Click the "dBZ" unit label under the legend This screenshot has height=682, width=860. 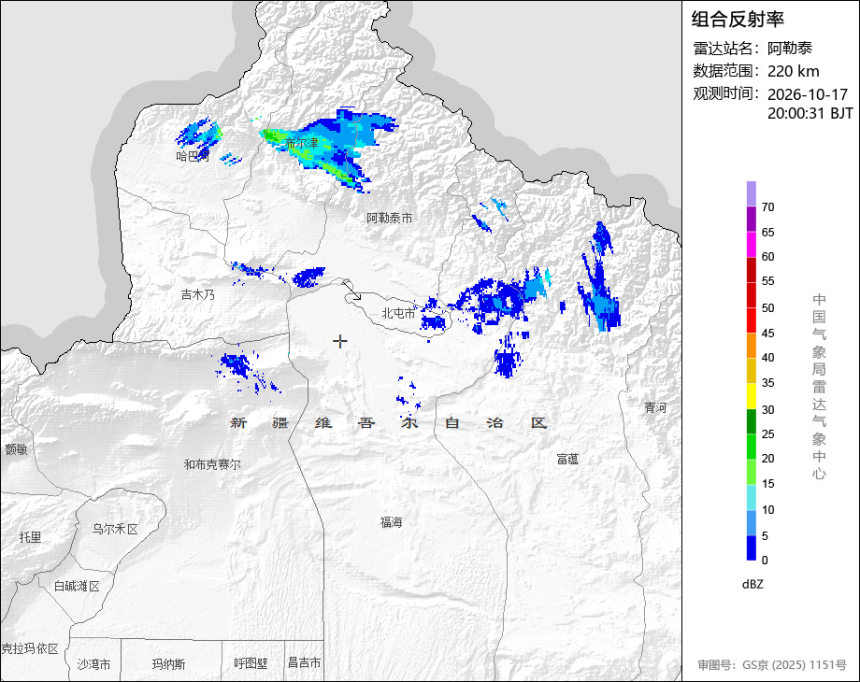pyautogui.click(x=752, y=584)
